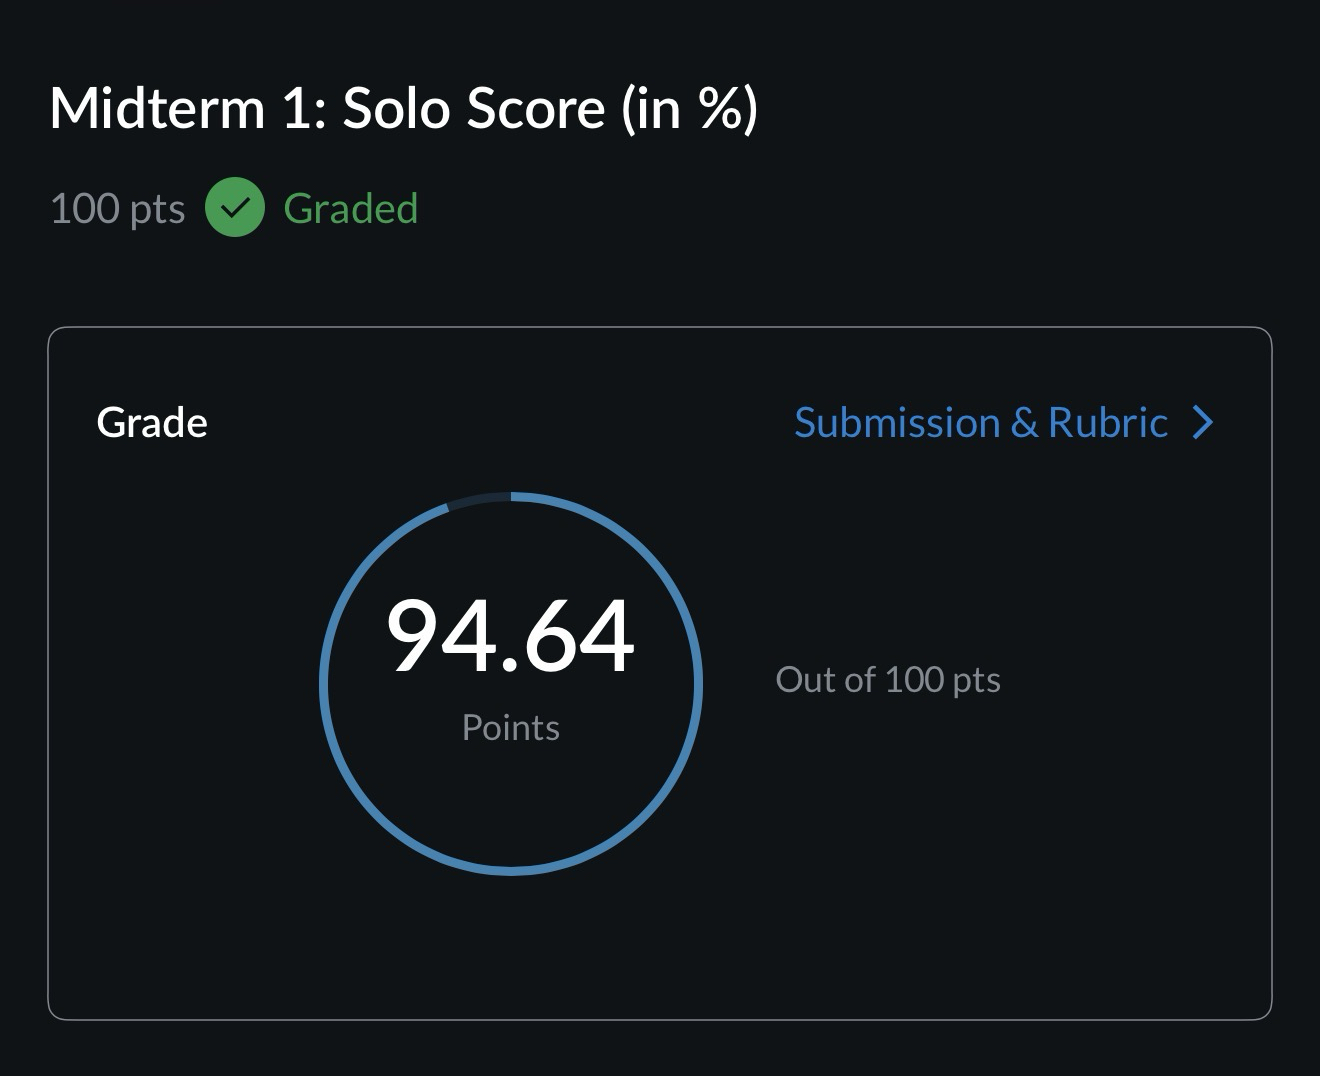Click the unfilled dark segment of score ring

coord(478,500)
